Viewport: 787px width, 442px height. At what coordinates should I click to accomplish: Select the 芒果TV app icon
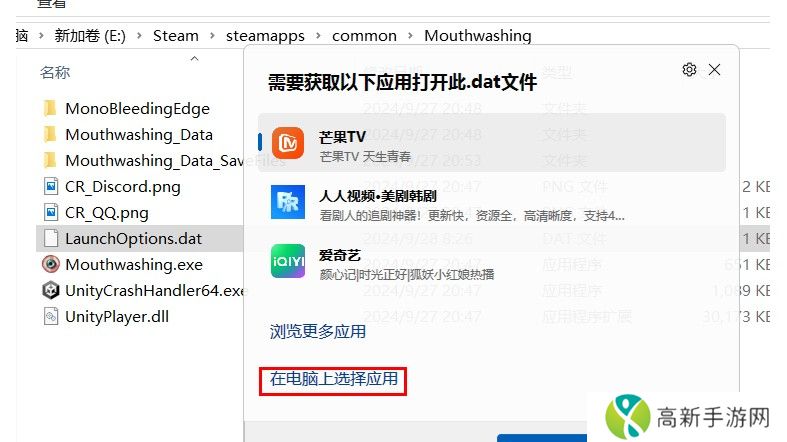click(x=288, y=143)
